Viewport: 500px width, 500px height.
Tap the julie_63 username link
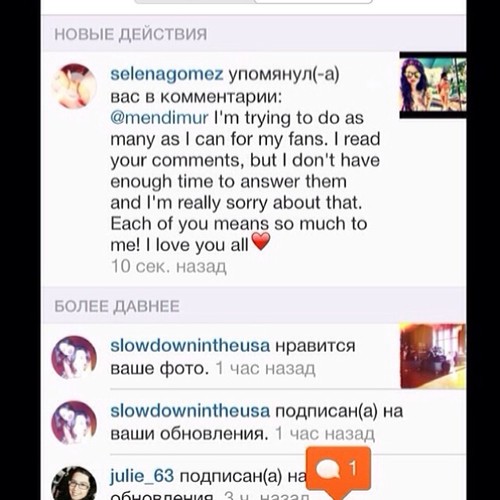coord(142,476)
